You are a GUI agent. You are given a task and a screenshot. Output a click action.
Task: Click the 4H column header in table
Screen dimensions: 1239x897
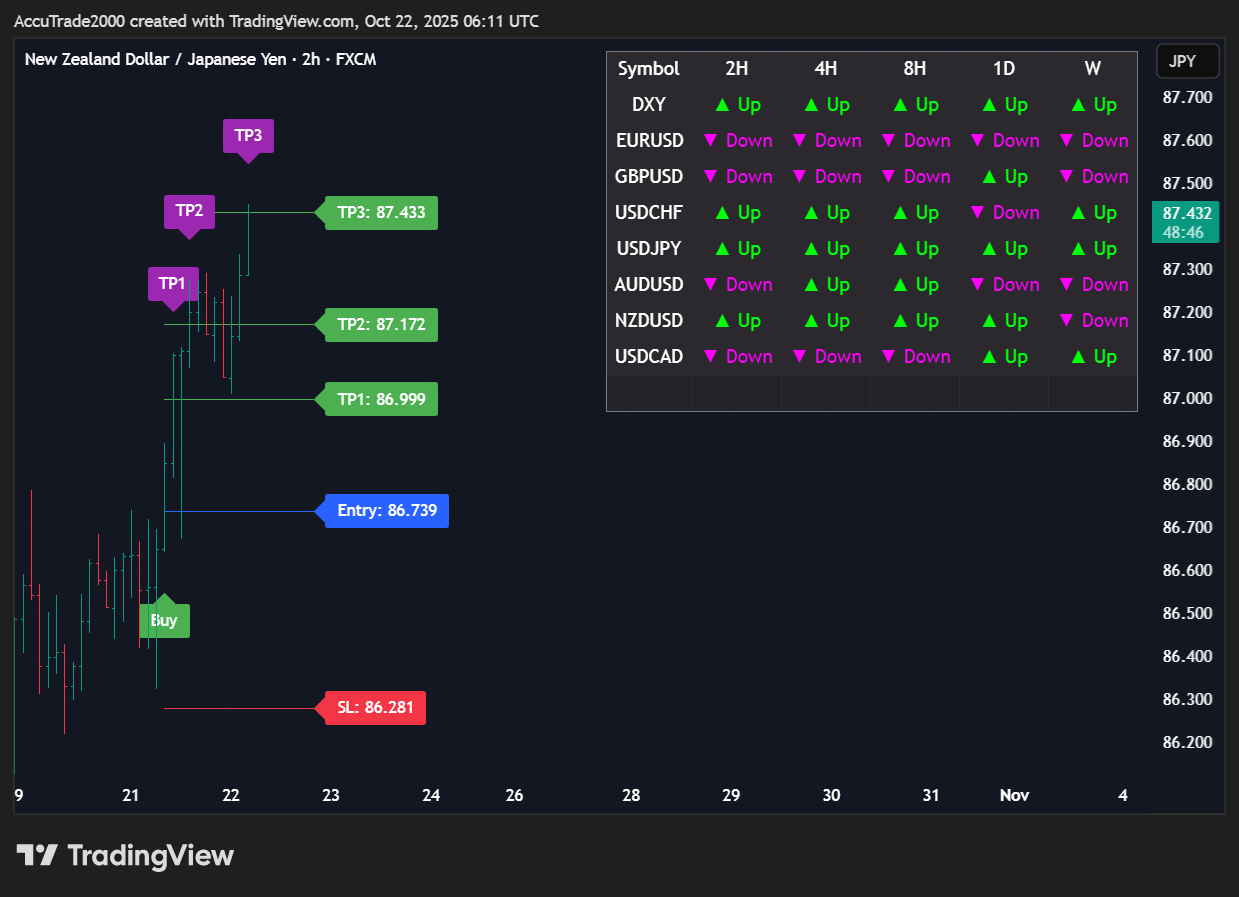pyautogui.click(x=826, y=69)
